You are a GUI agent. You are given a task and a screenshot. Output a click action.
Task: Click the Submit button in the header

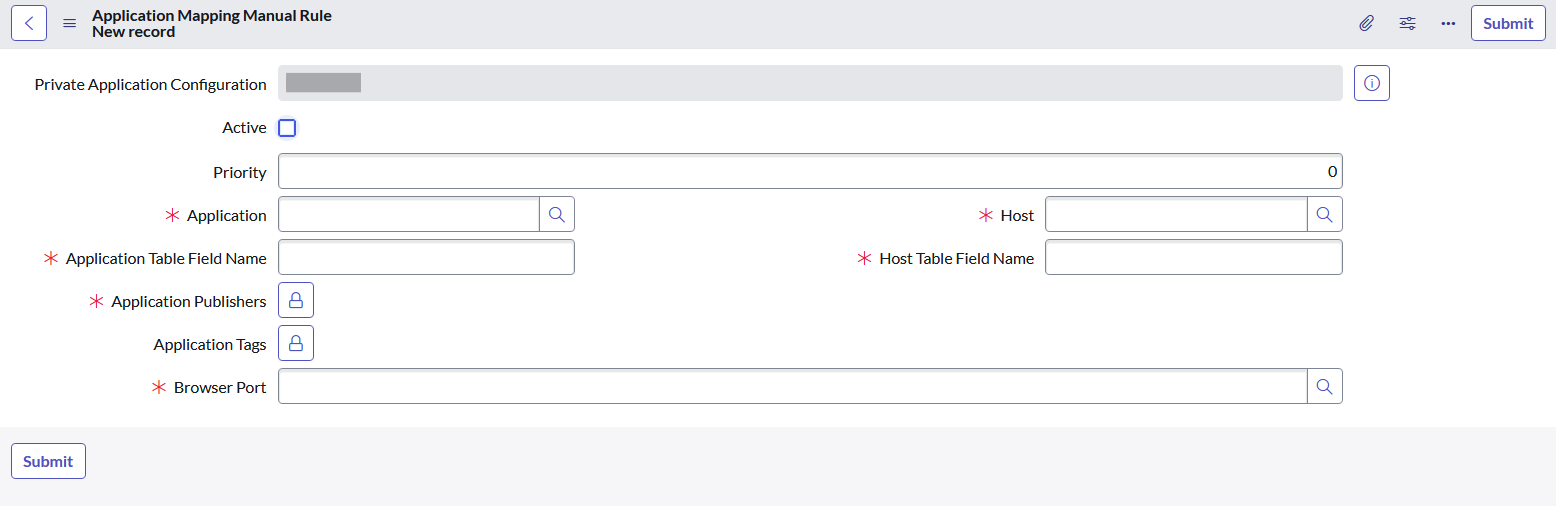[x=1508, y=23]
